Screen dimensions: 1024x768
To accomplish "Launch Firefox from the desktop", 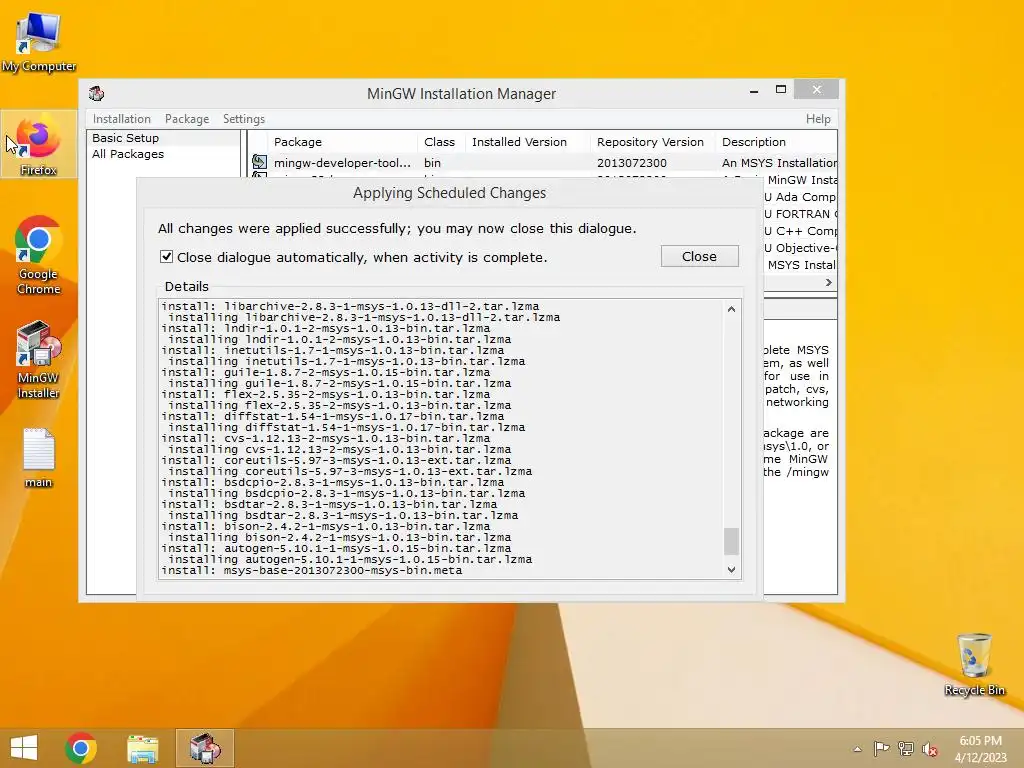I will coord(38,145).
